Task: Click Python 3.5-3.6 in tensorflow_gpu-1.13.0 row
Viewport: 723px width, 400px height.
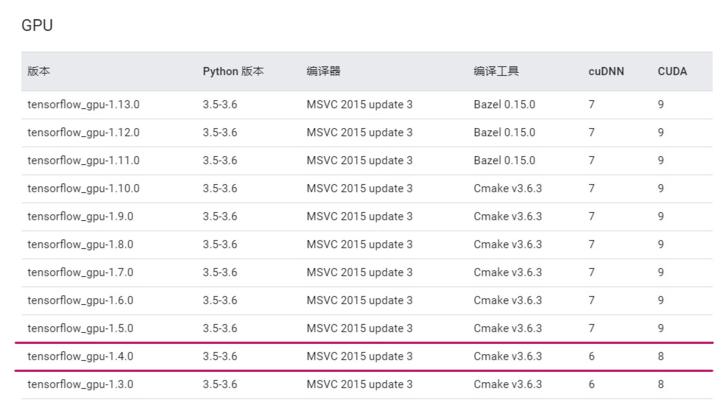Action: coord(220,104)
